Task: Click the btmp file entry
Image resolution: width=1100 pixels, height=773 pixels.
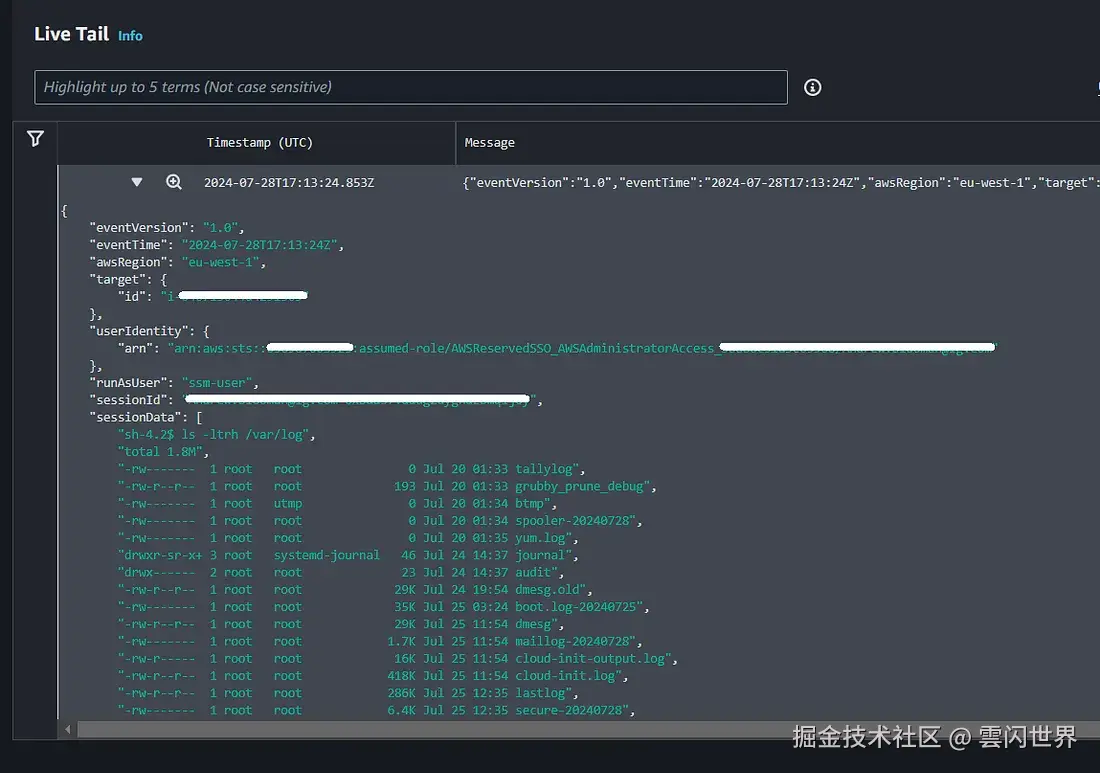Action: pyautogui.click(x=336, y=504)
